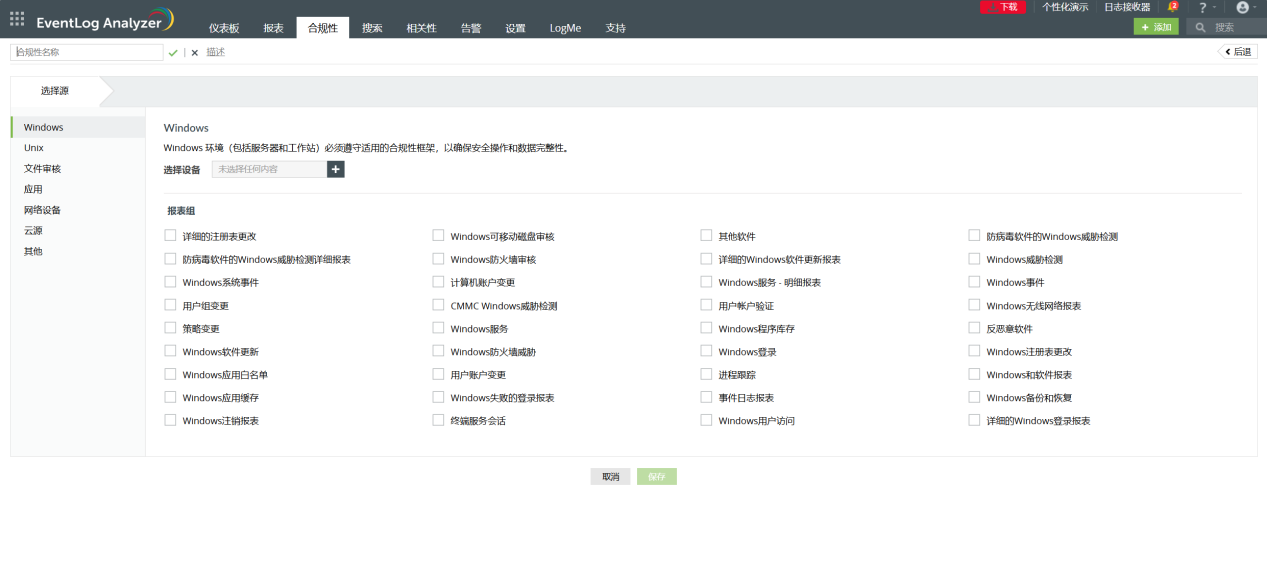The width and height of the screenshot is (1267, 564).
Task: Open the 告警 alerts tab
Action: (470, 28)
